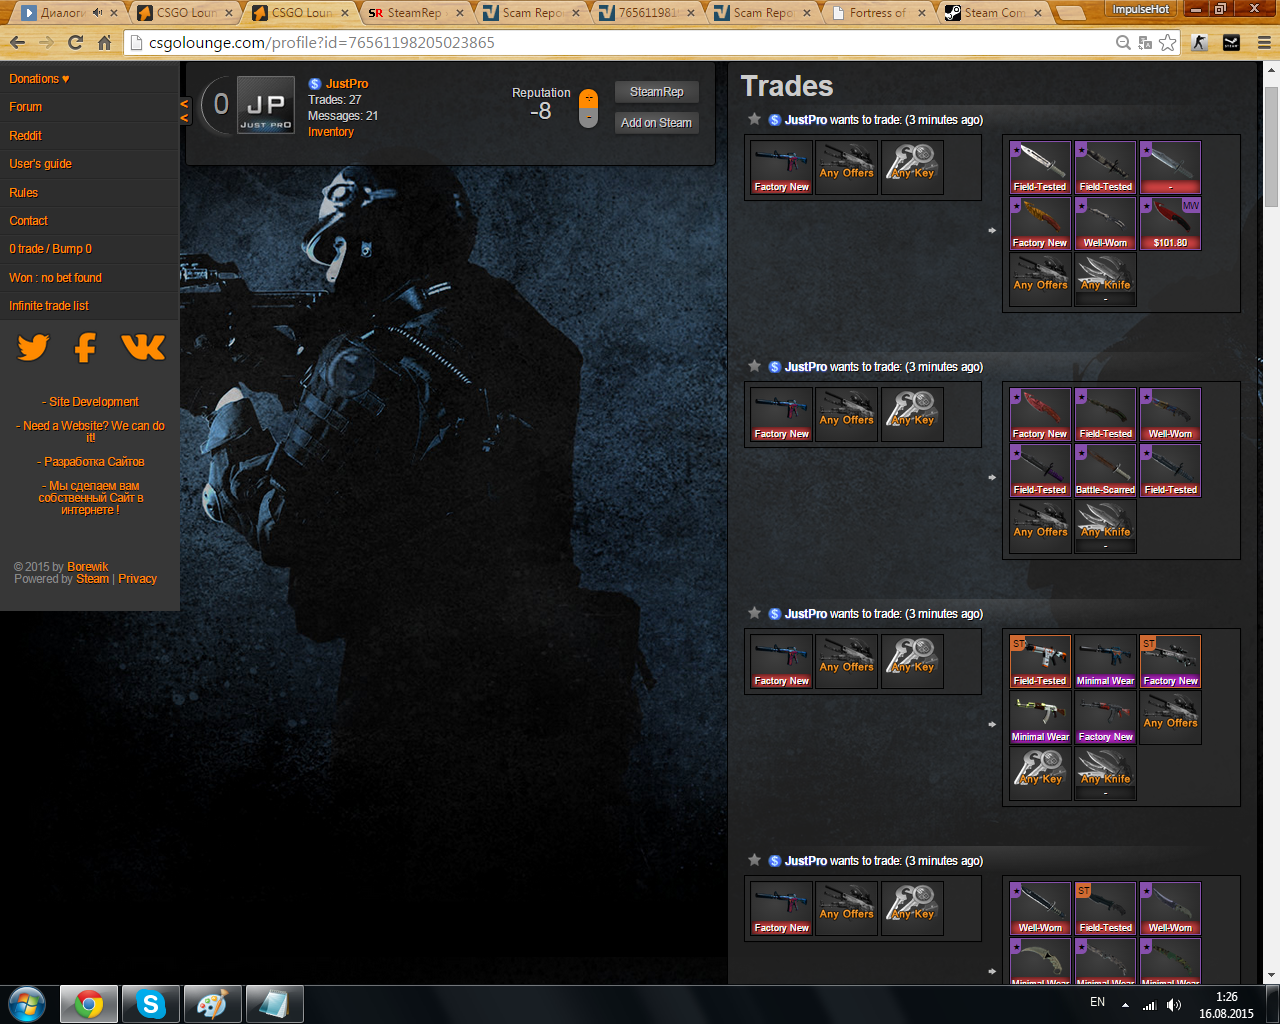Expand the Donations menu
This screenshot has width=1280, height=1024.
coord(40,79)
